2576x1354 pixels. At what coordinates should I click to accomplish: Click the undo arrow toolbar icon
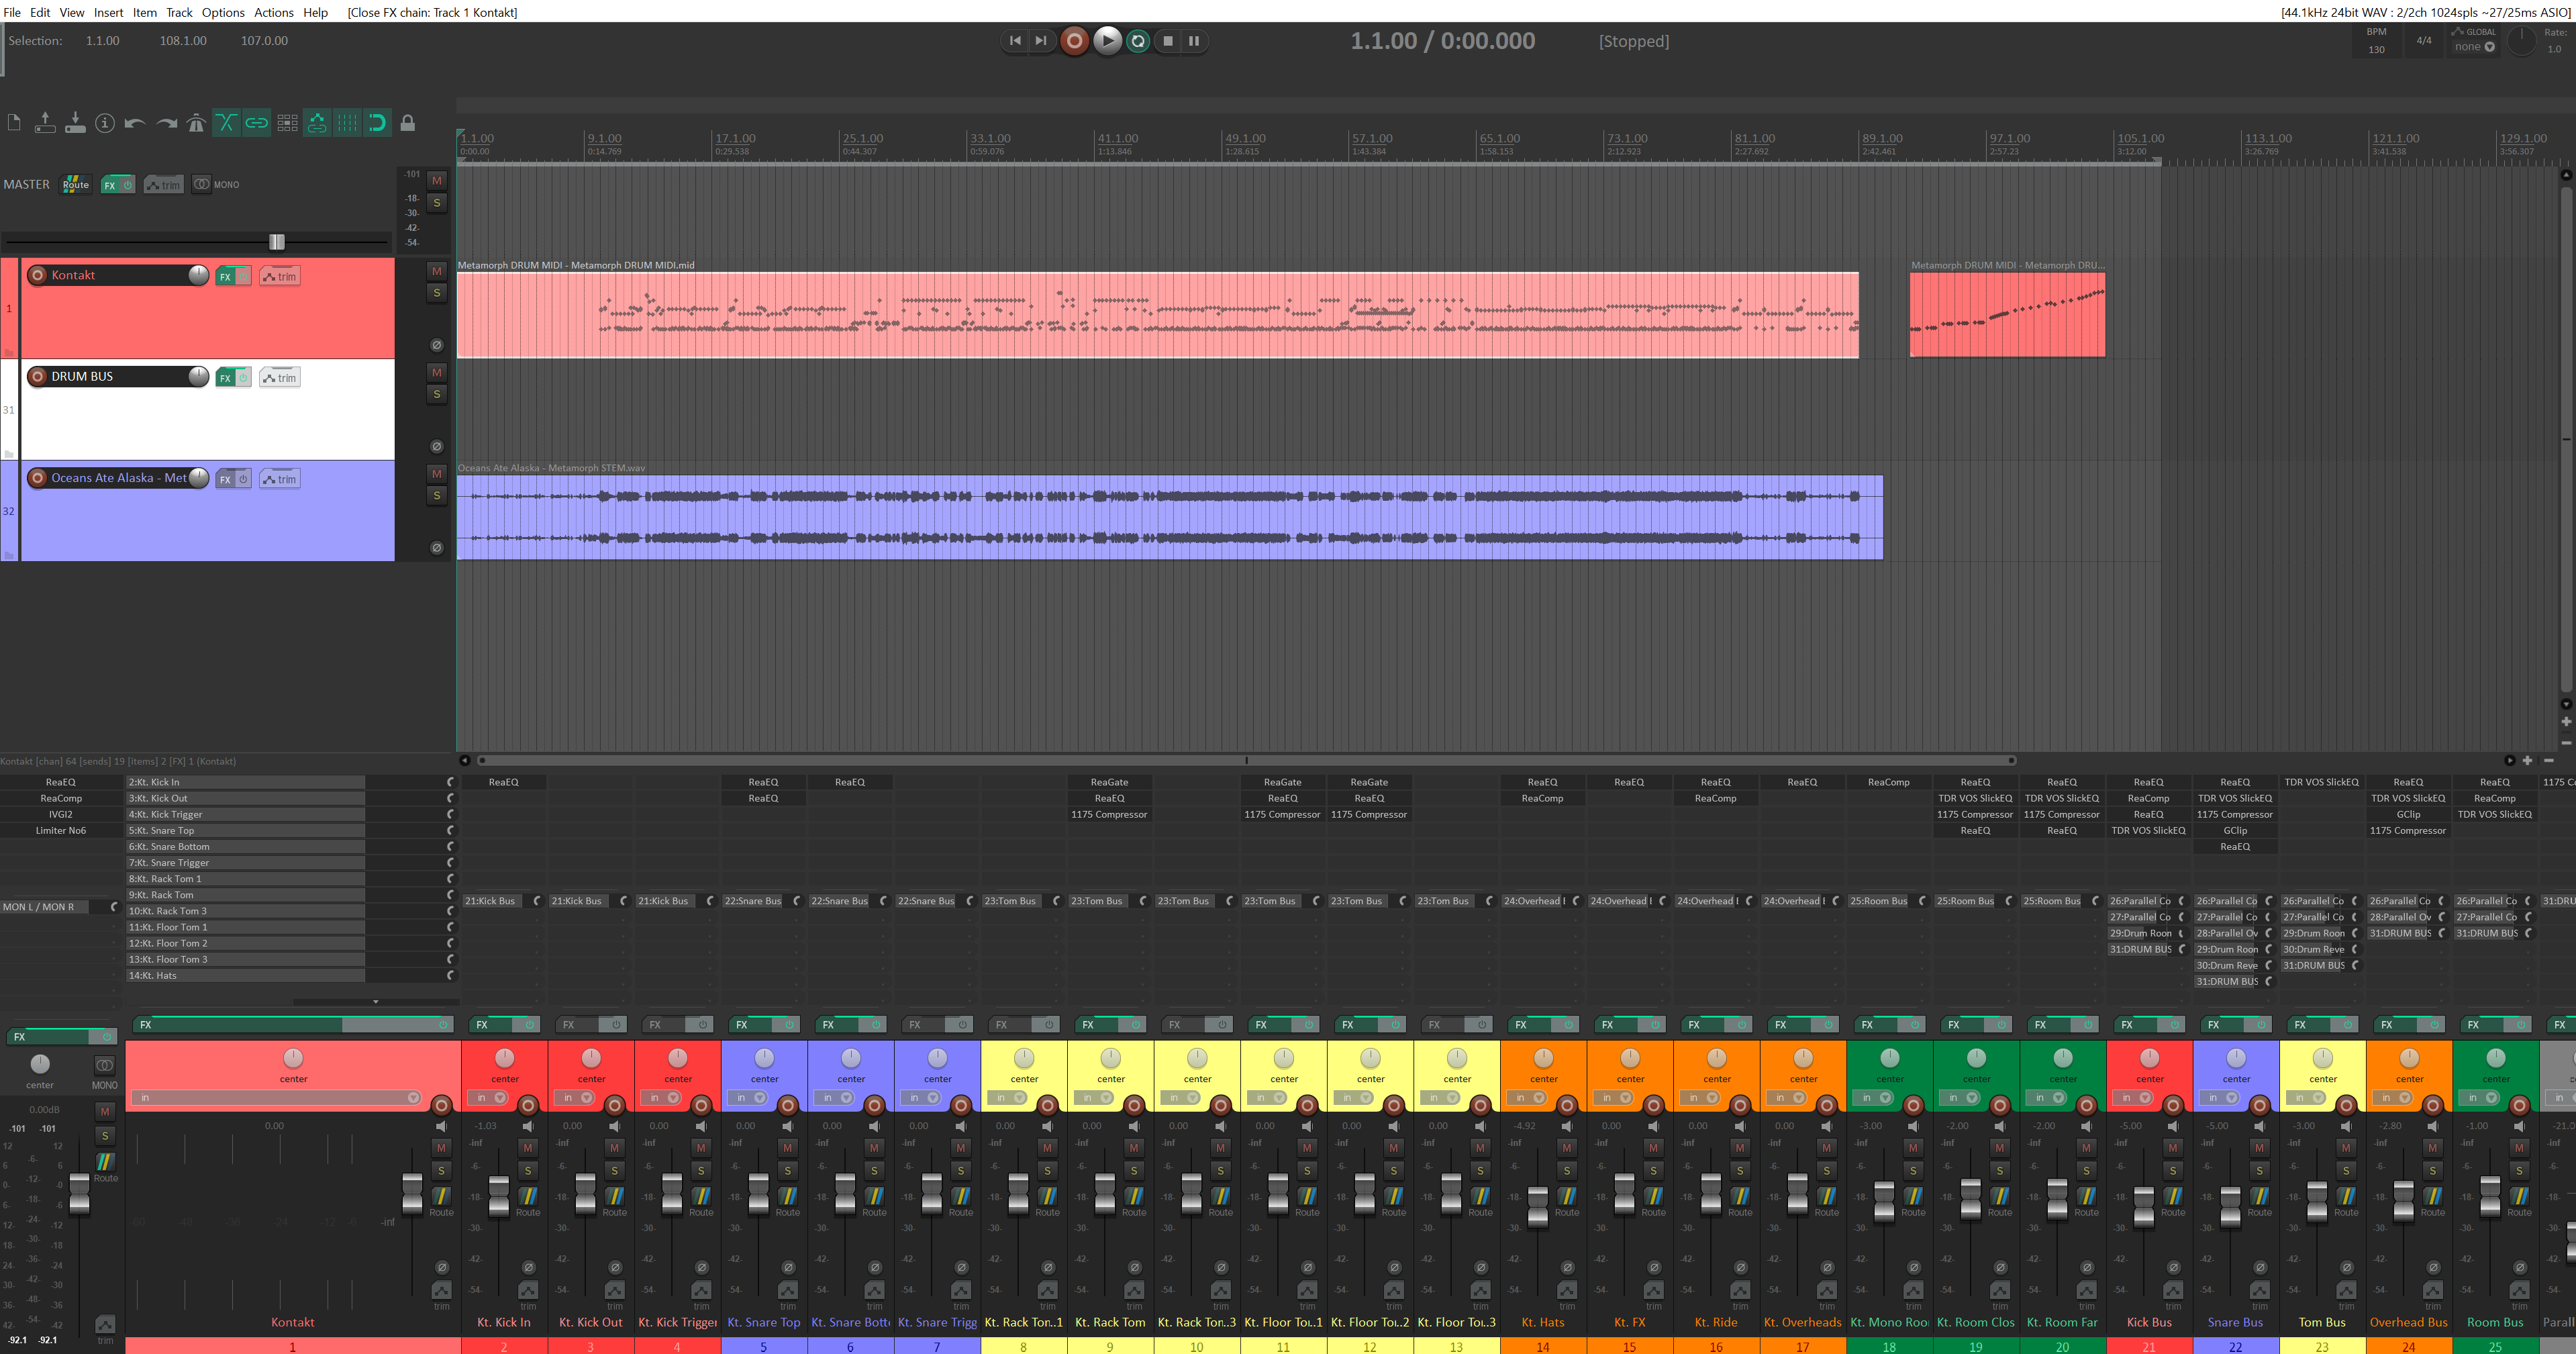click(x=135, y=123)
